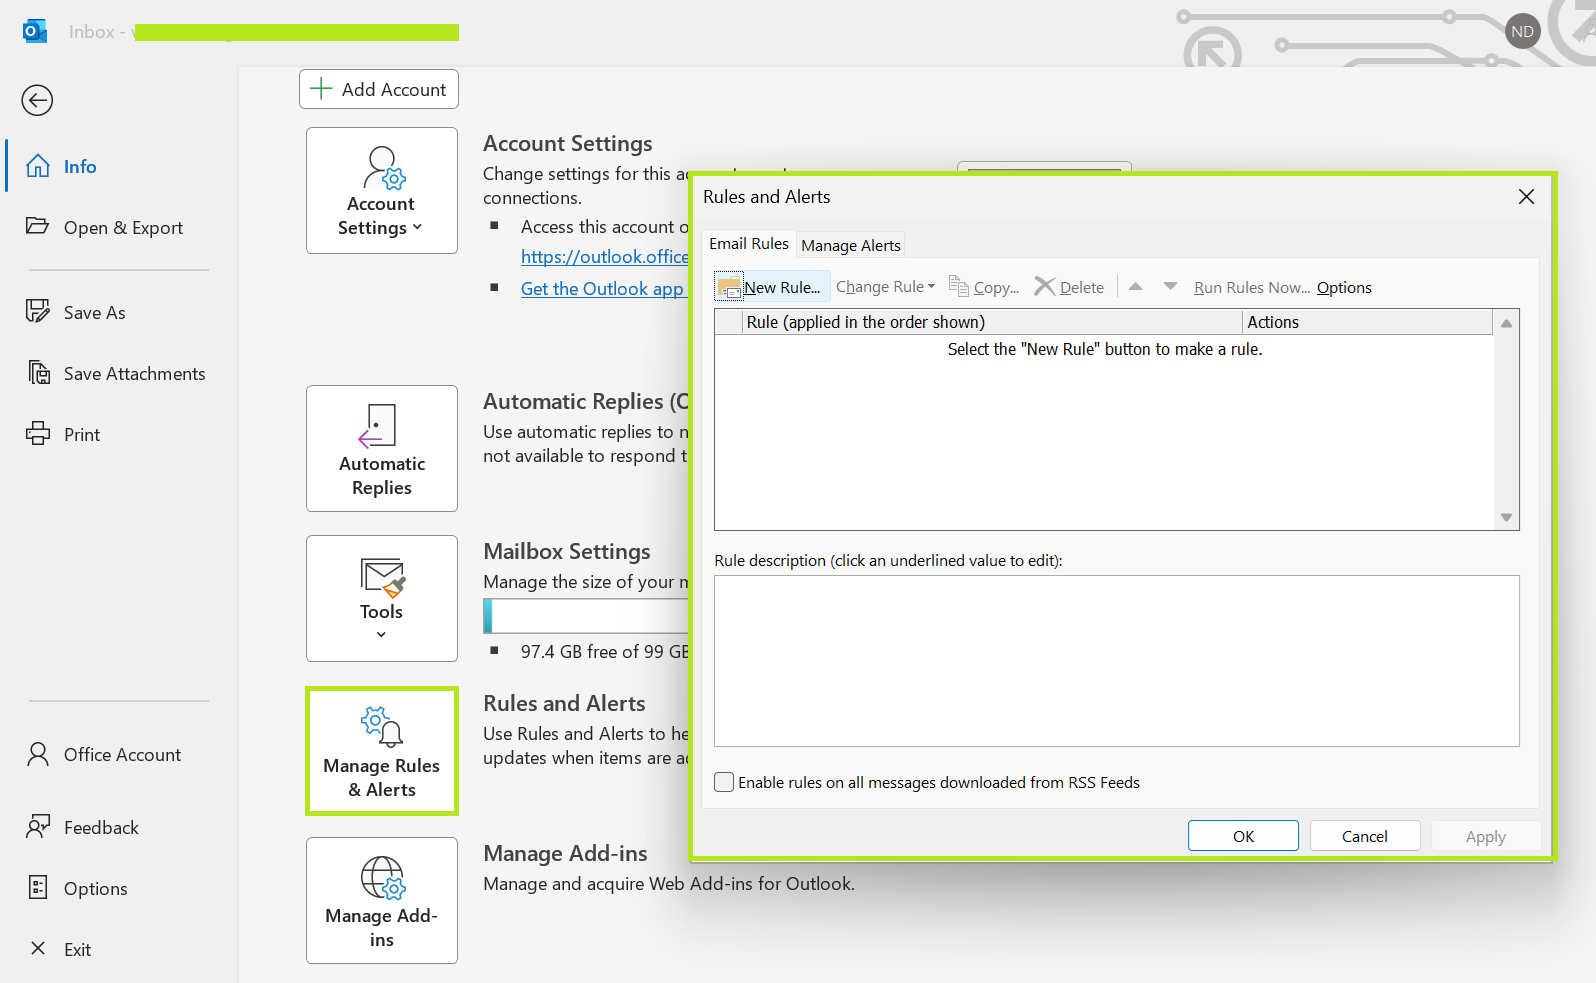Image resolution: width=1596 pixels, height=983 pixels.
Task: Expand Account Settings dropdown button
Action: point(382,190)
